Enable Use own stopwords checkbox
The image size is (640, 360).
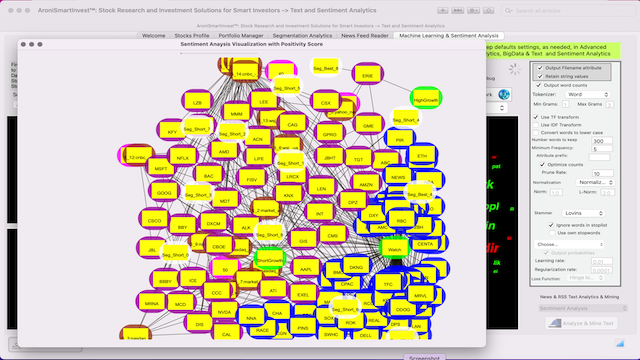[x=552, y=233]
